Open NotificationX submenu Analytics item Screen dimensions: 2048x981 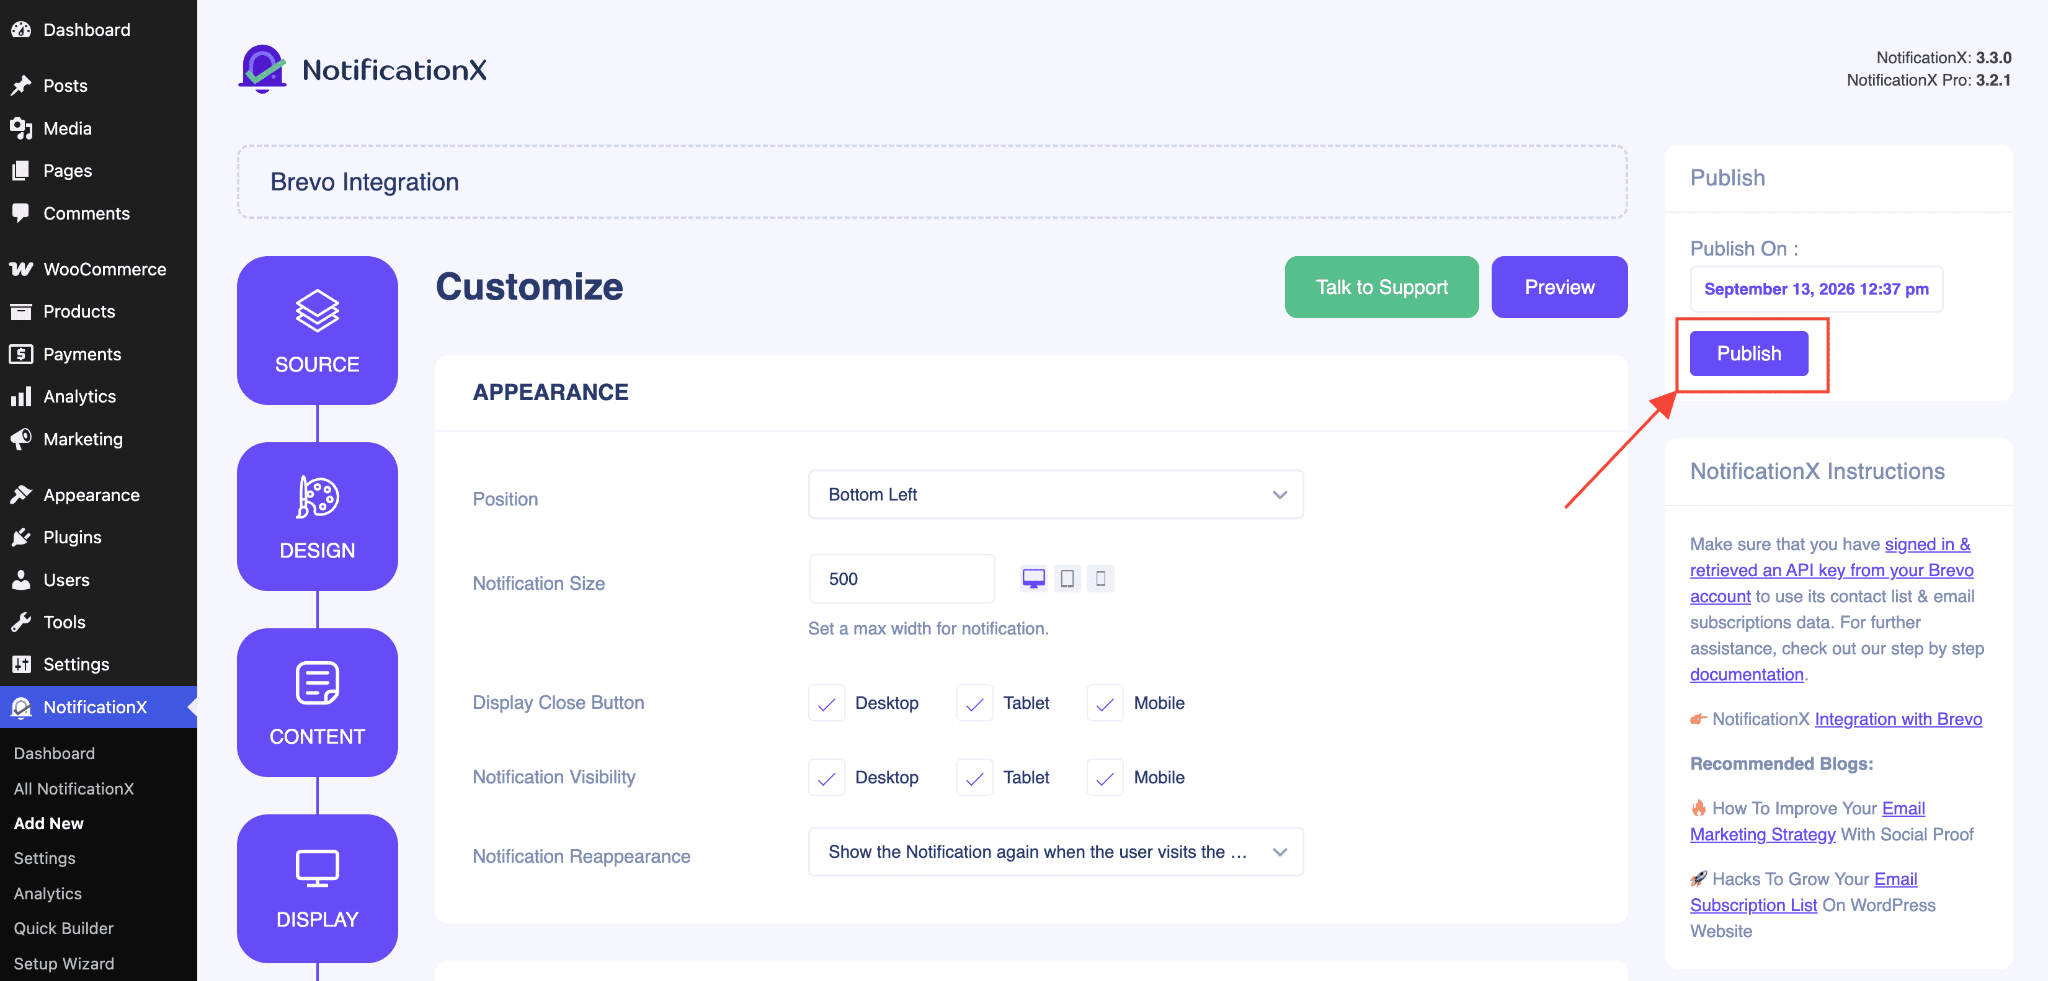click(48, 894)
